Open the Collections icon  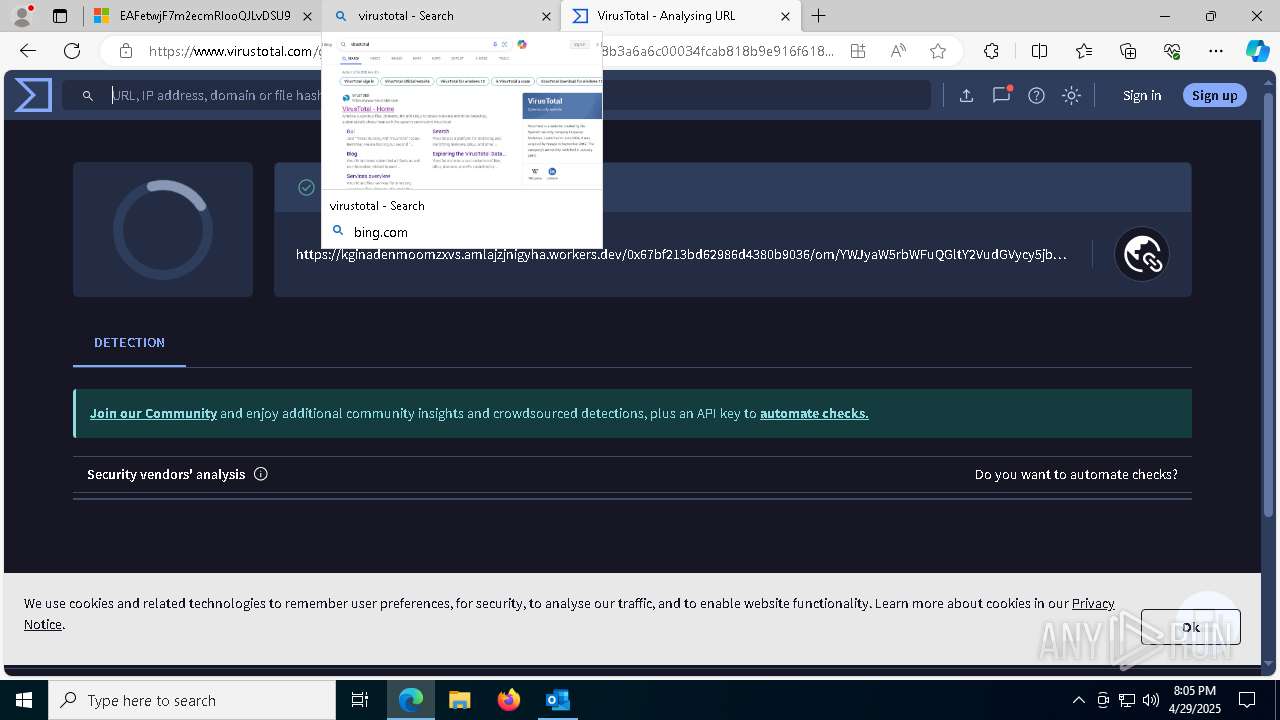pyautogui.click(x=1128, y=51)
